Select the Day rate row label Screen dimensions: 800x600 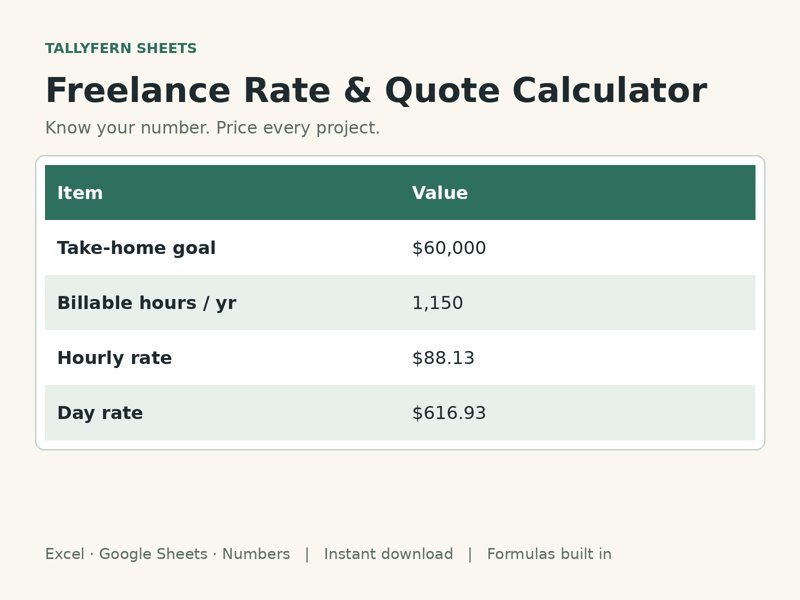[x=100, y=413]
